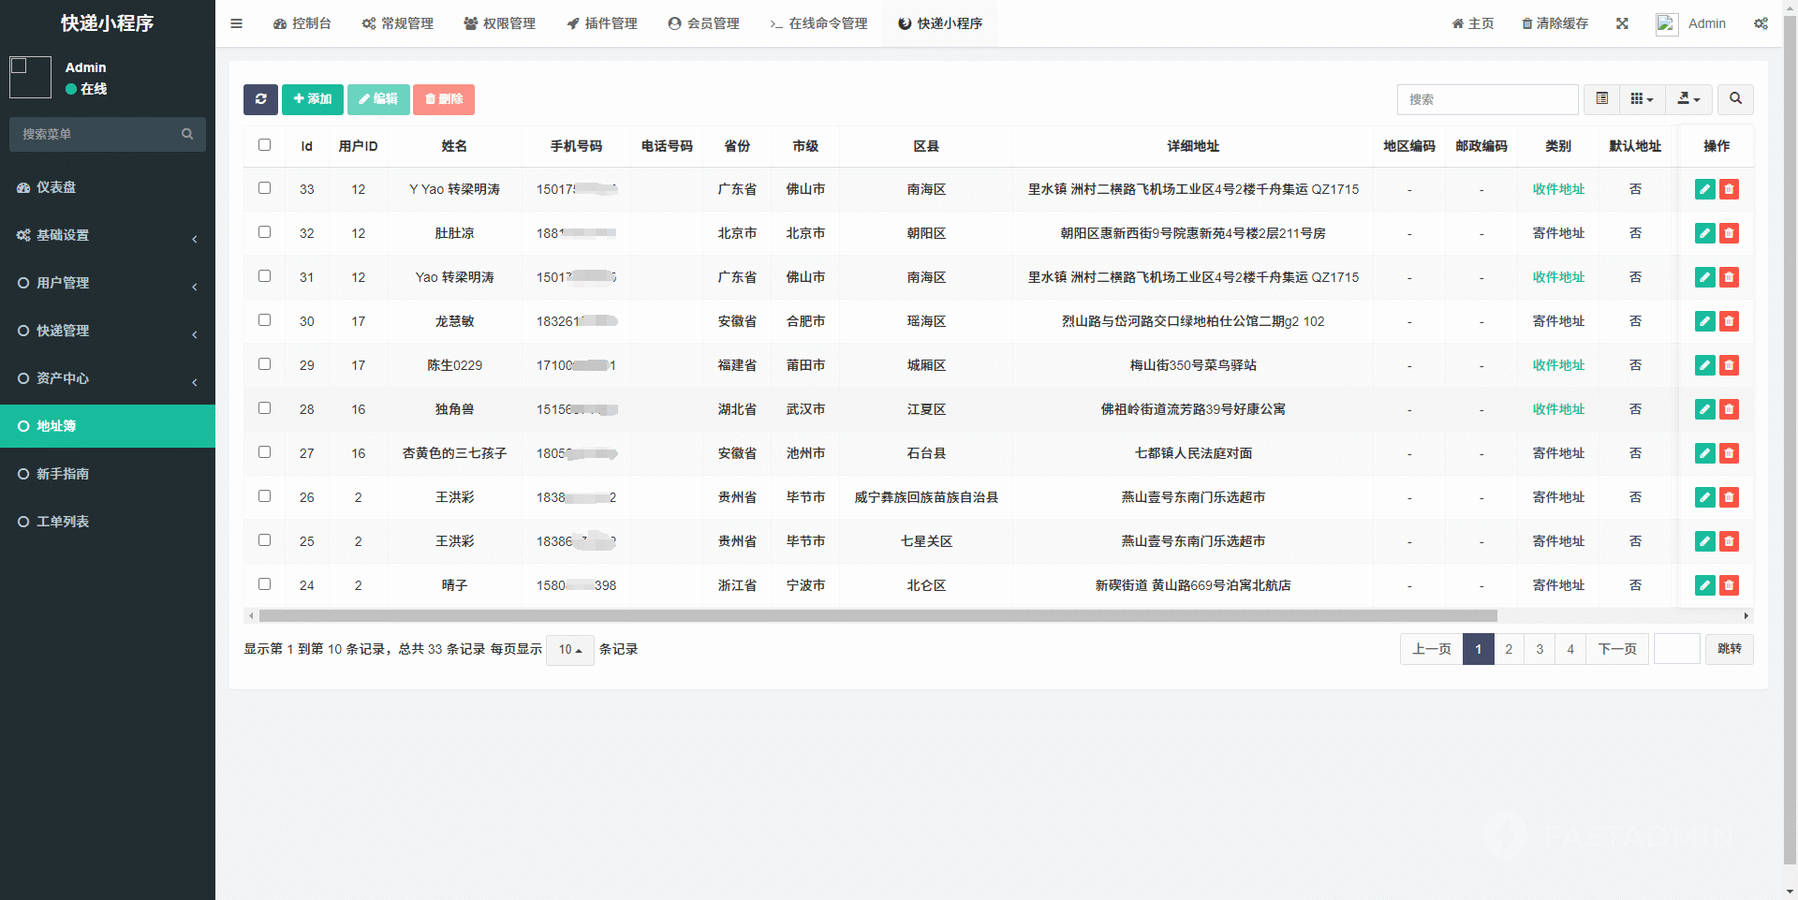Click the green edit icon for row 33

(x=1705, y=189)
